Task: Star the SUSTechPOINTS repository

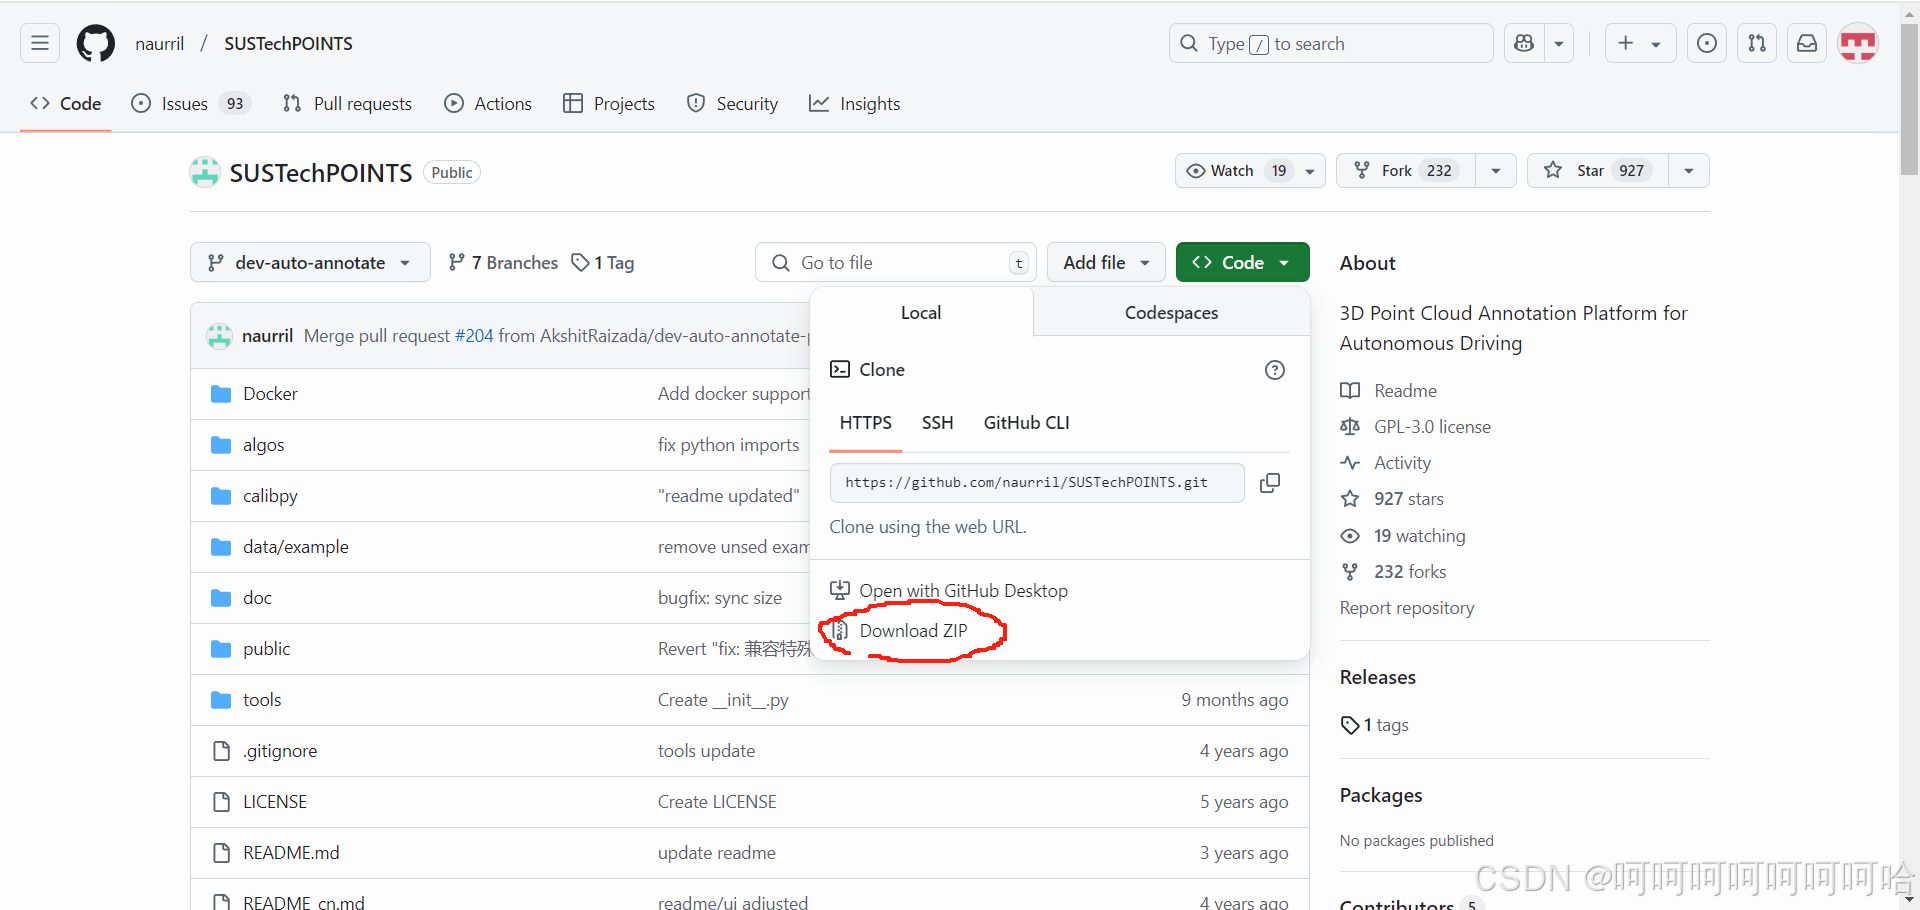Action: pos(1597,171)
